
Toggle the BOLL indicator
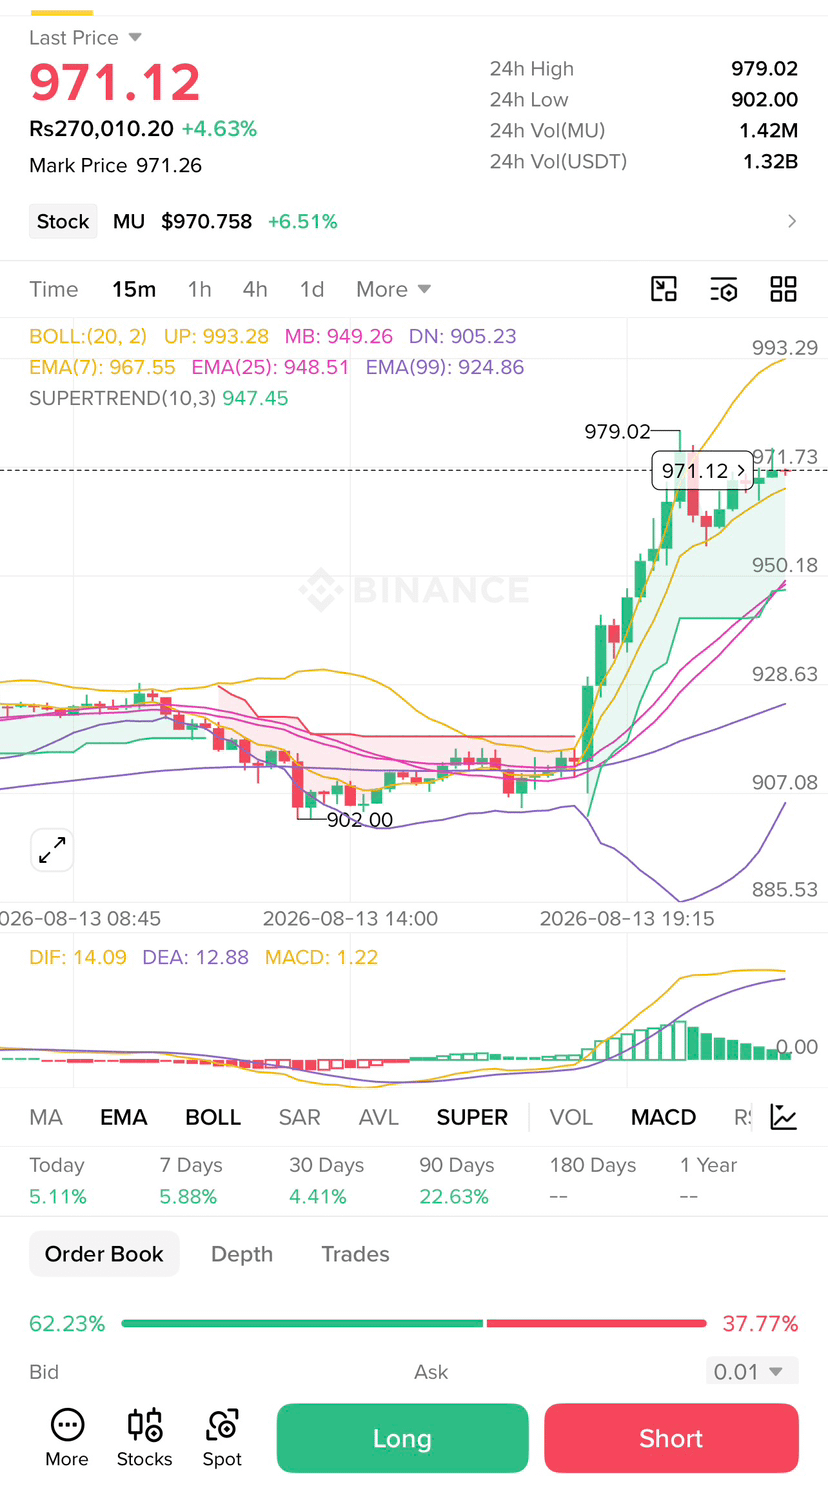[213, 1117]
